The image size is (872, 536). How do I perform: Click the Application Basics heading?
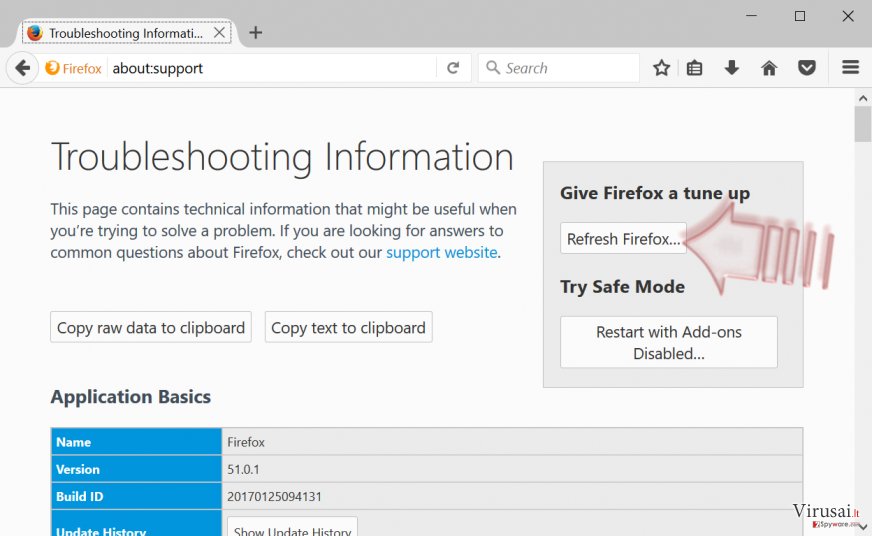click(x=131, y=396)
